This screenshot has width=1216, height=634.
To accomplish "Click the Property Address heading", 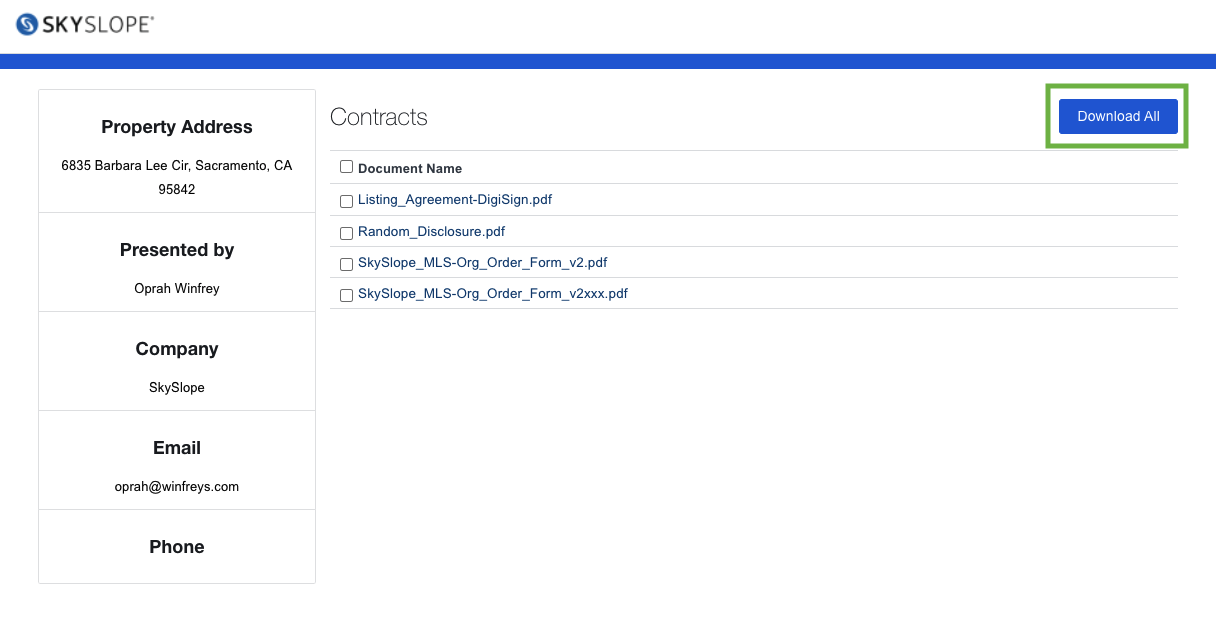I will tap(177, 127).
